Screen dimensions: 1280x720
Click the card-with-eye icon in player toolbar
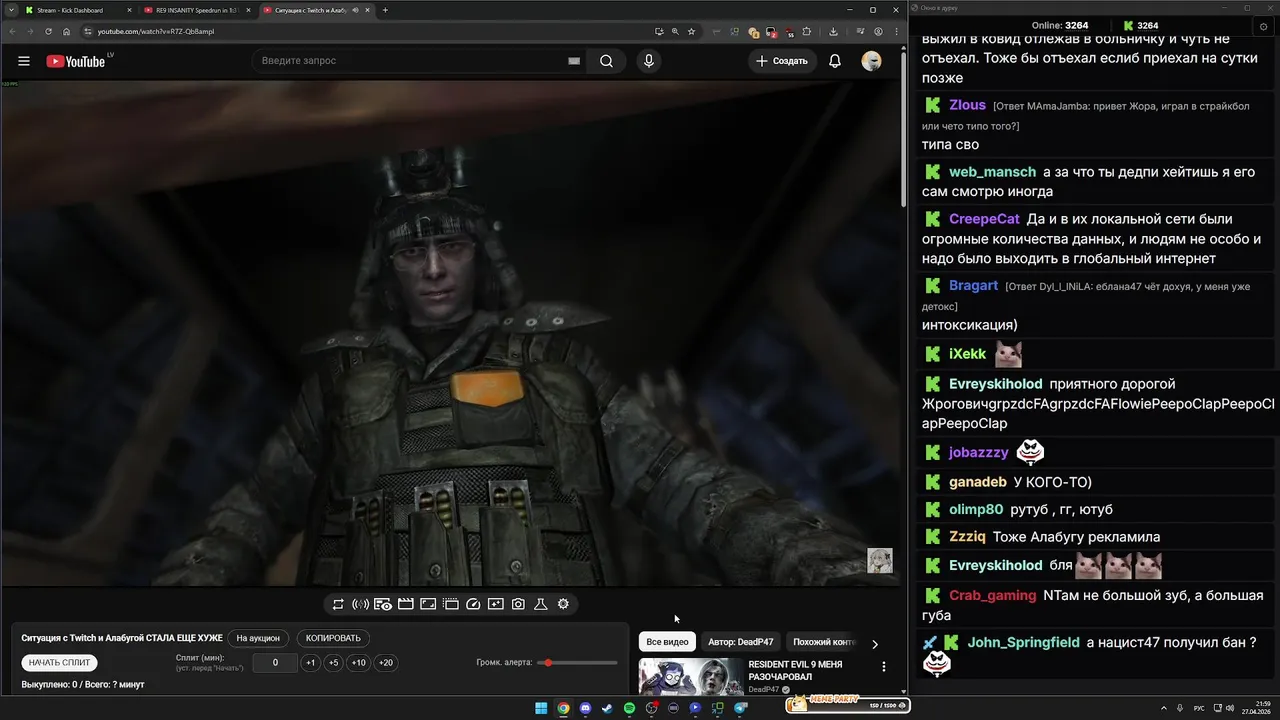tap(383, 604)
